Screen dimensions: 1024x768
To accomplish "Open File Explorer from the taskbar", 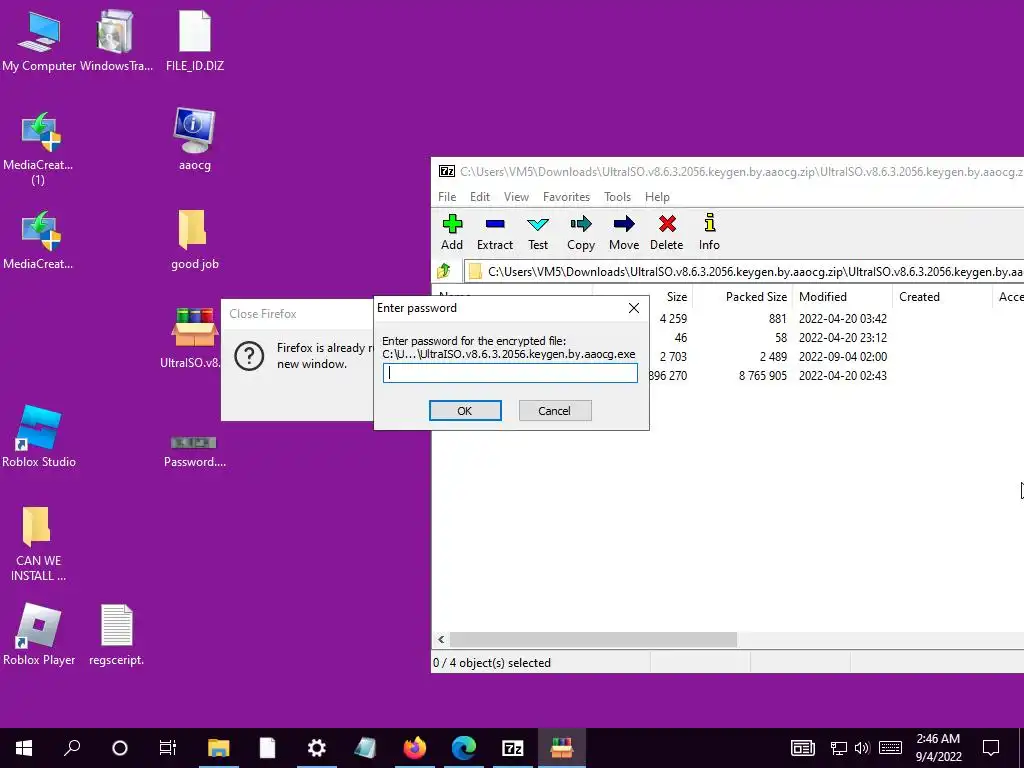I will pos(219,748).
